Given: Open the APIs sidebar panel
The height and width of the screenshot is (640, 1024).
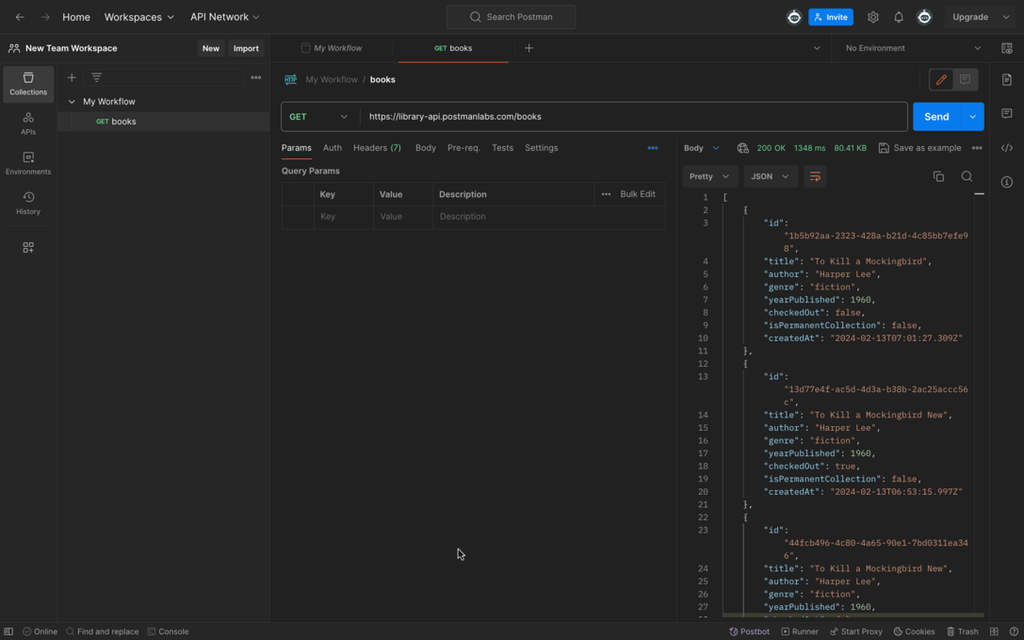Looking at the screenshot, I should 28,124.
